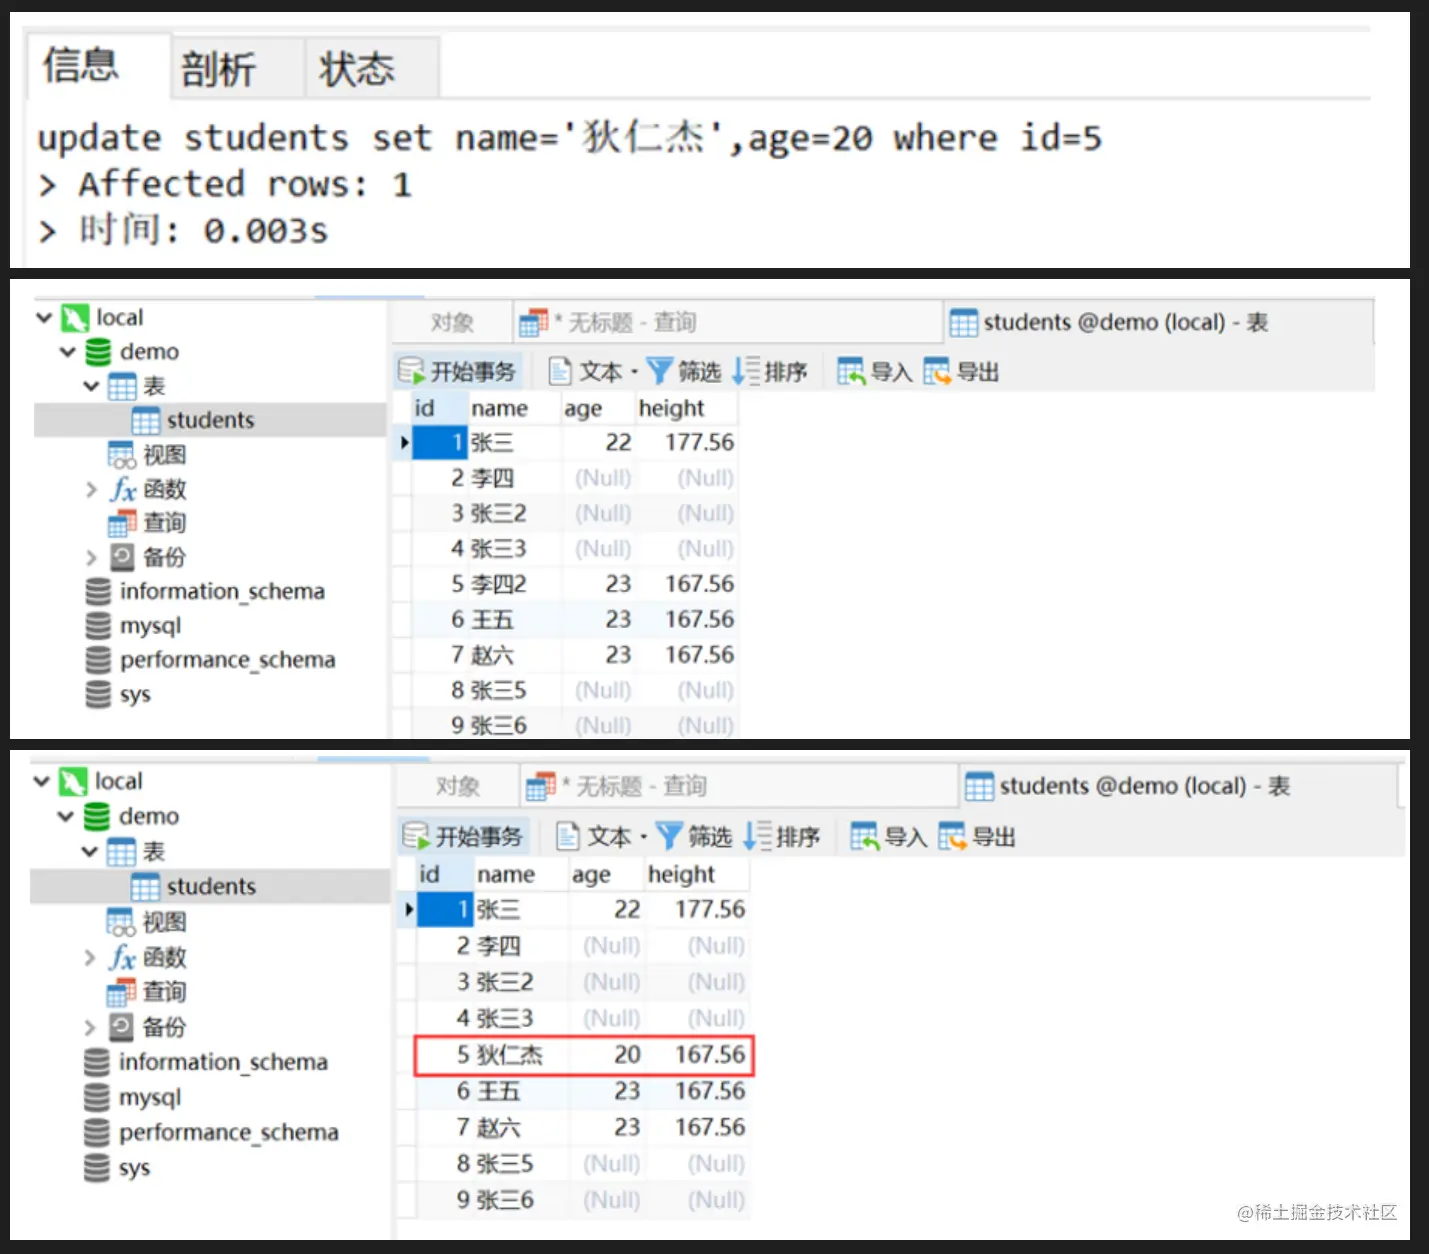The height and width of the screenshot is (1254, 1429).
Task: Click the 筛选 funnel icon in upper window
Action: pyautogui.click(x=659, y=371)
